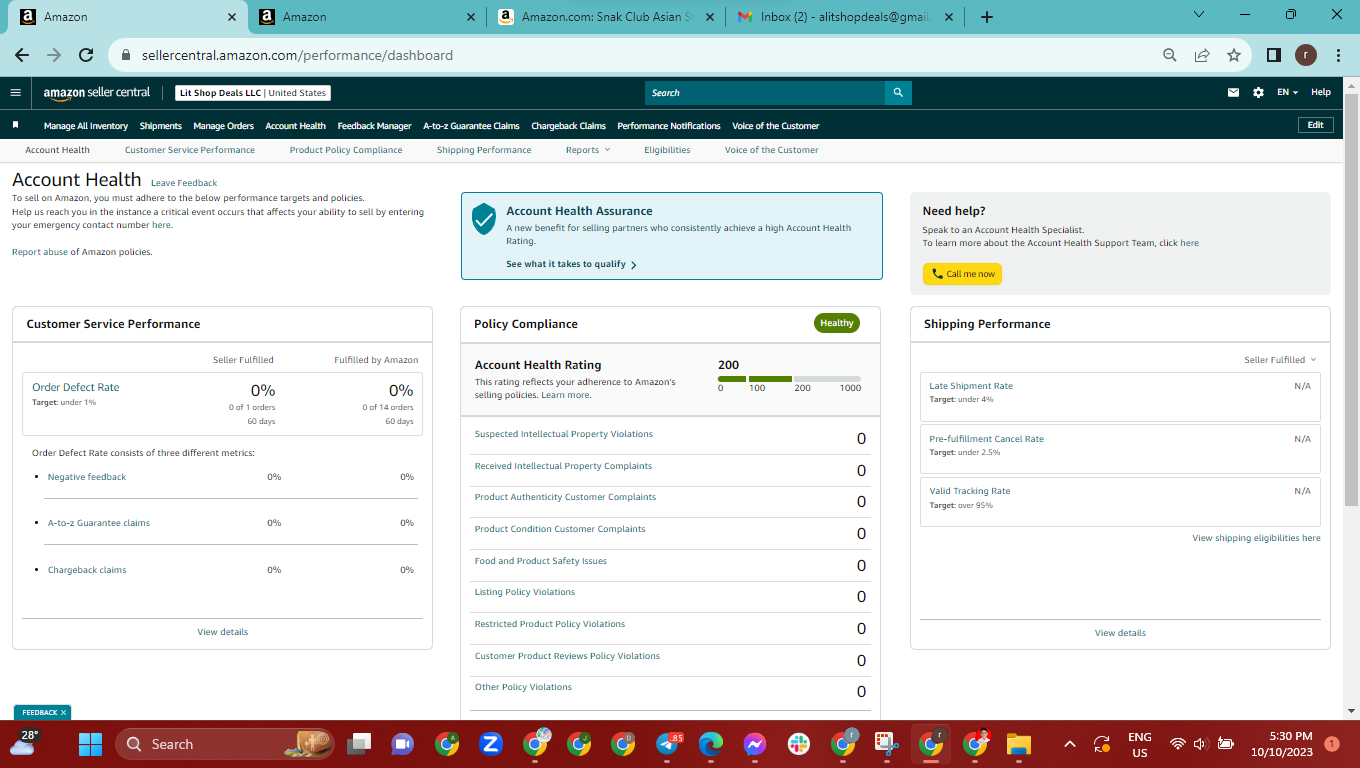Click View shipping eligibilities here
This screenshot has width=1360, height=768.
(1256, 538)
